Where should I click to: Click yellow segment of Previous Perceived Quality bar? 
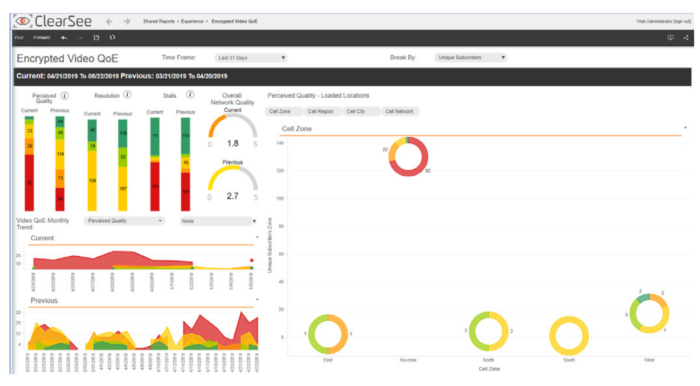pos(60,154)
